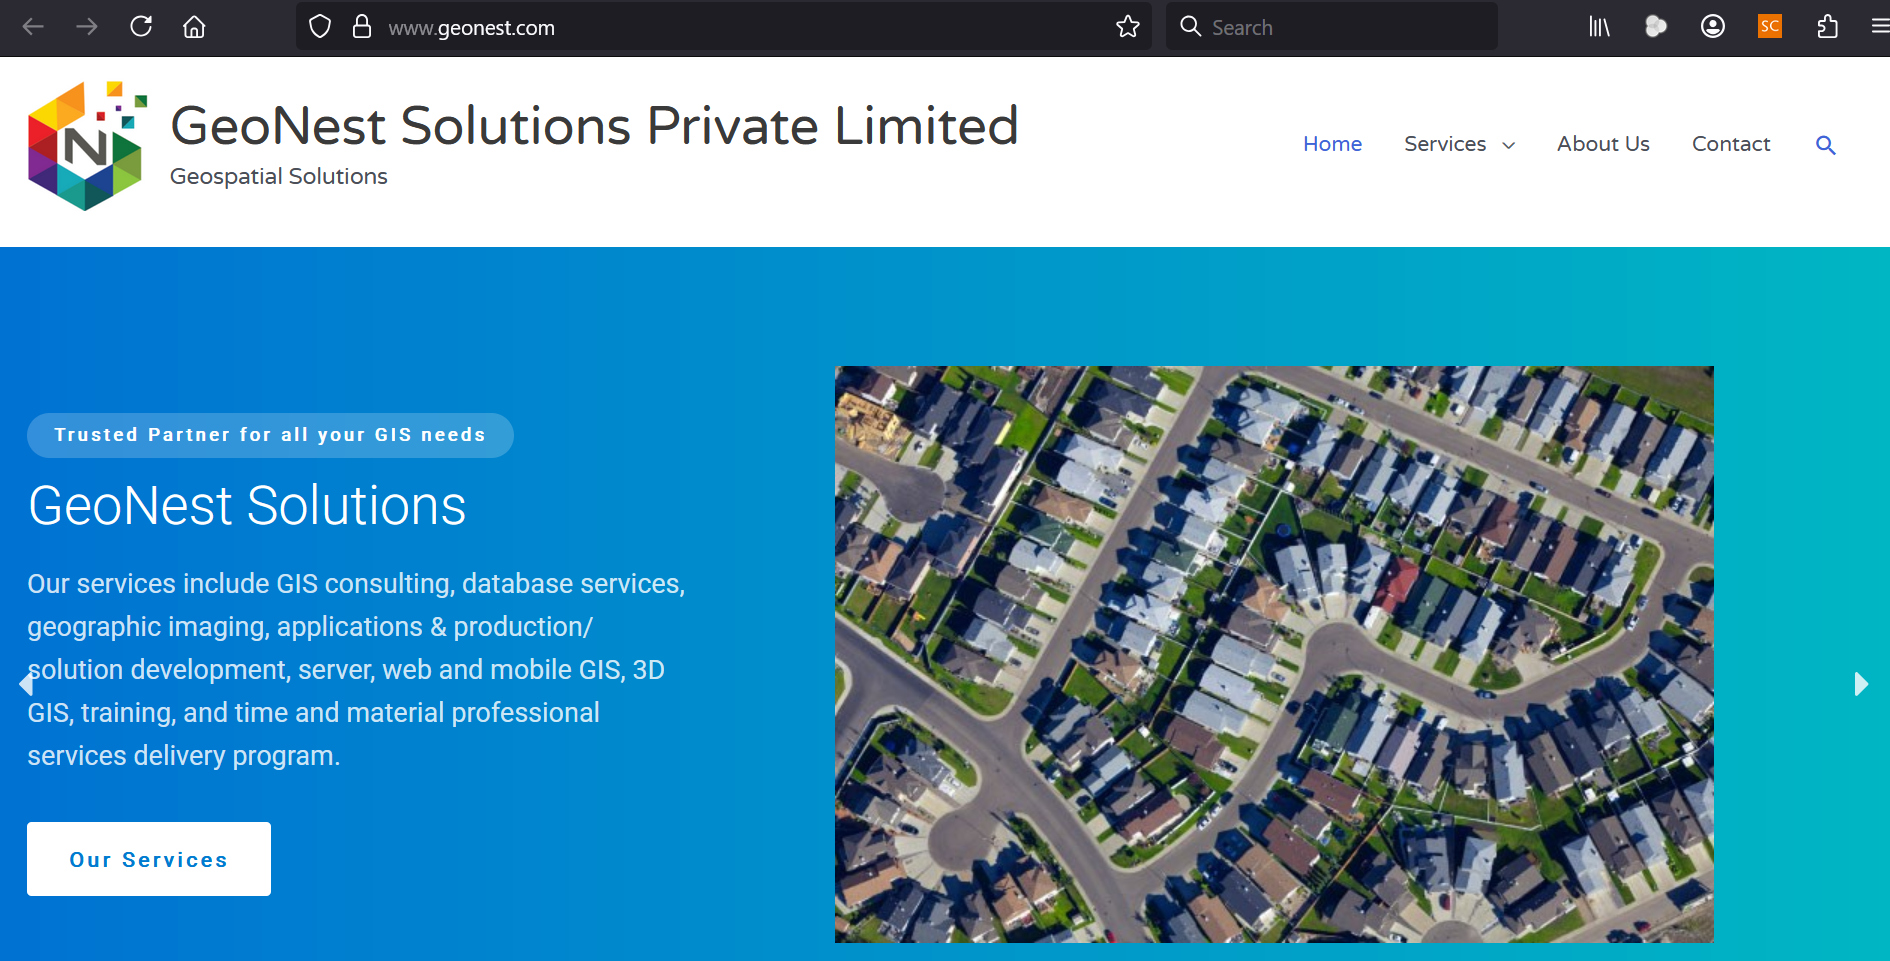Go to previous slide with left arrow
Screen dimensions: 1890x961
(26, 684)
